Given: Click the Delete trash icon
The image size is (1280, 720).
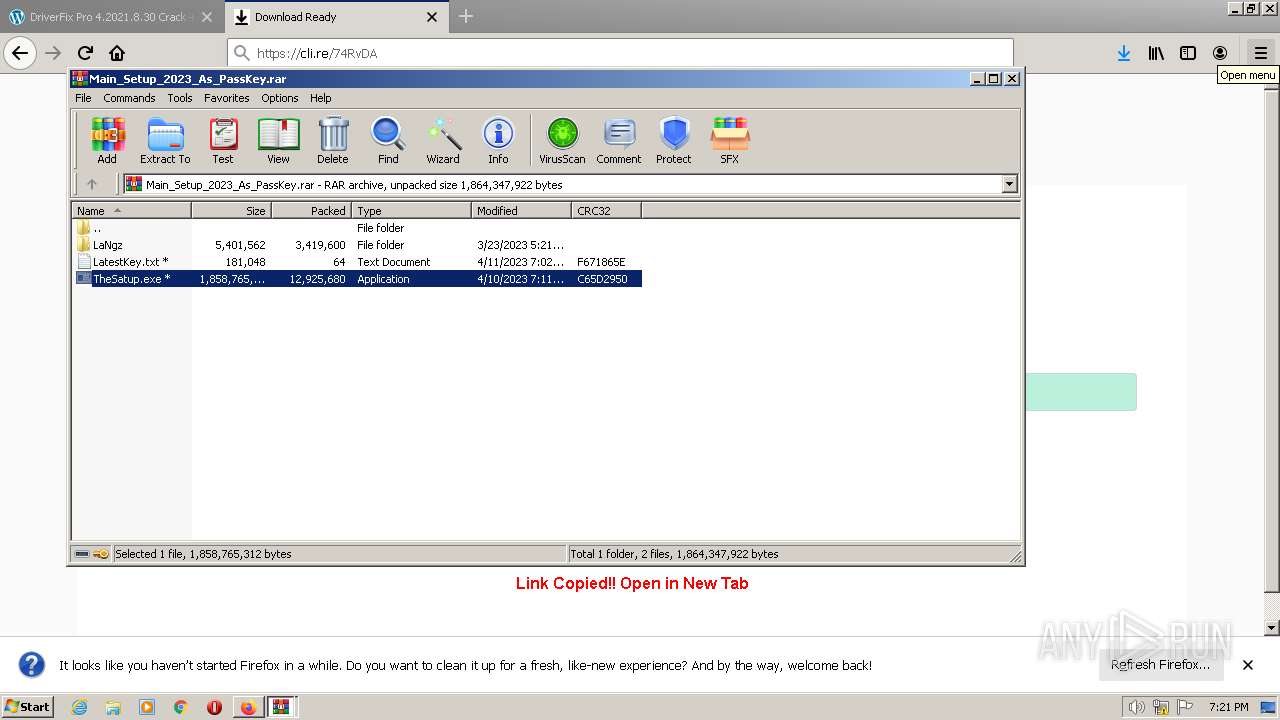Looking at the screenshot, I should point(333,140).
